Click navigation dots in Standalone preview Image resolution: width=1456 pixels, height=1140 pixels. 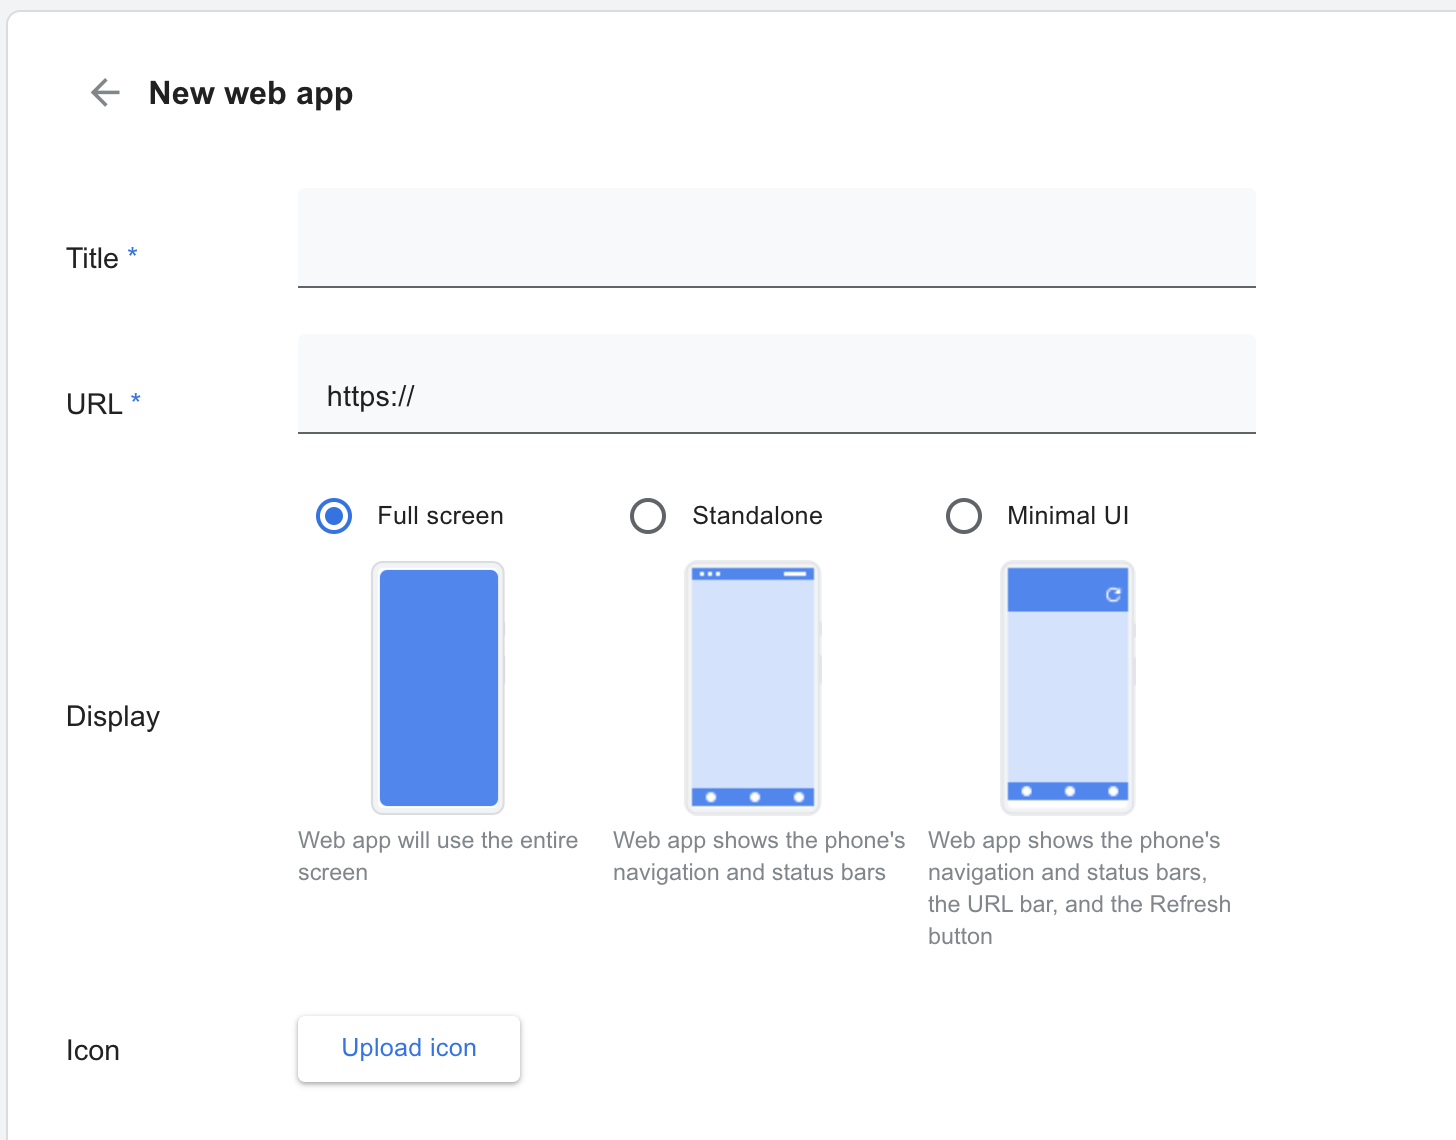click(x=753, y=797)
